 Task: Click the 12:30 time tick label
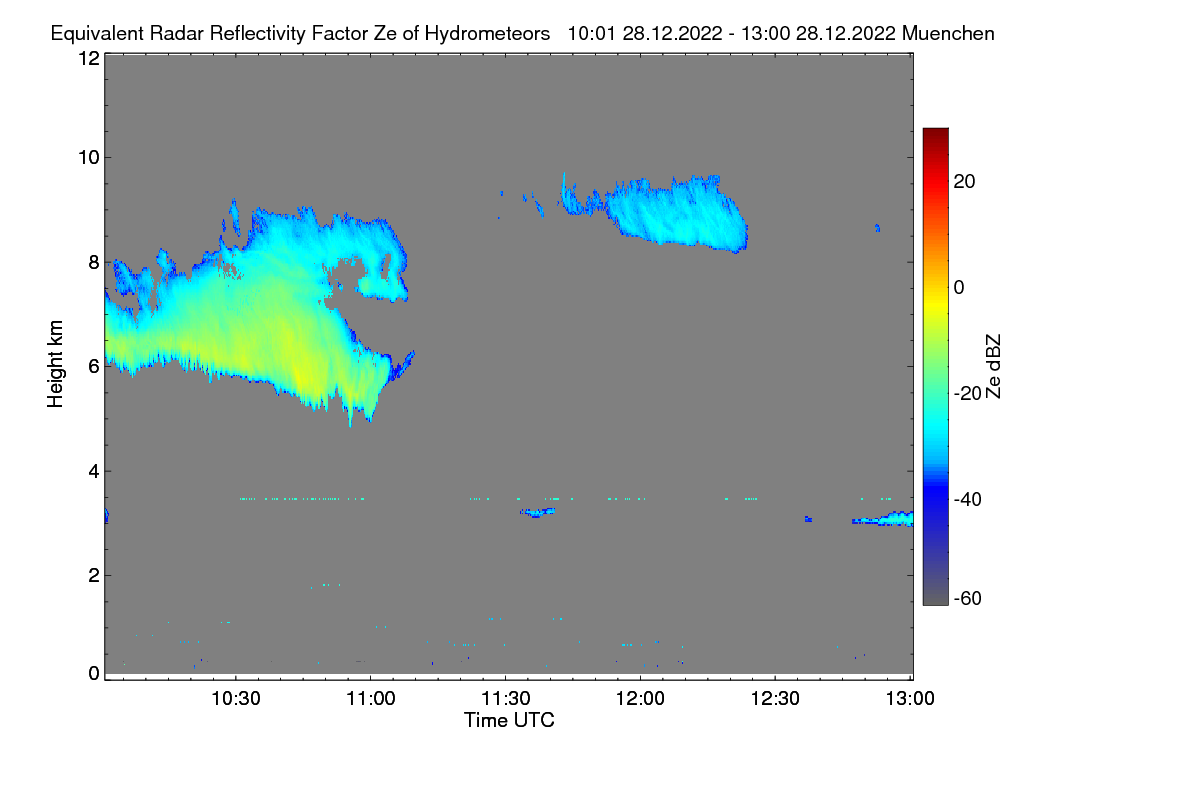[x=775, y=699]
